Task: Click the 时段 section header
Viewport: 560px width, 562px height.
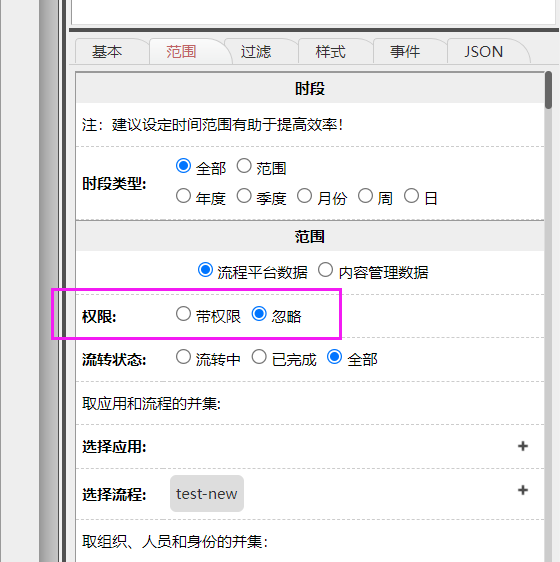Action: 310,88
